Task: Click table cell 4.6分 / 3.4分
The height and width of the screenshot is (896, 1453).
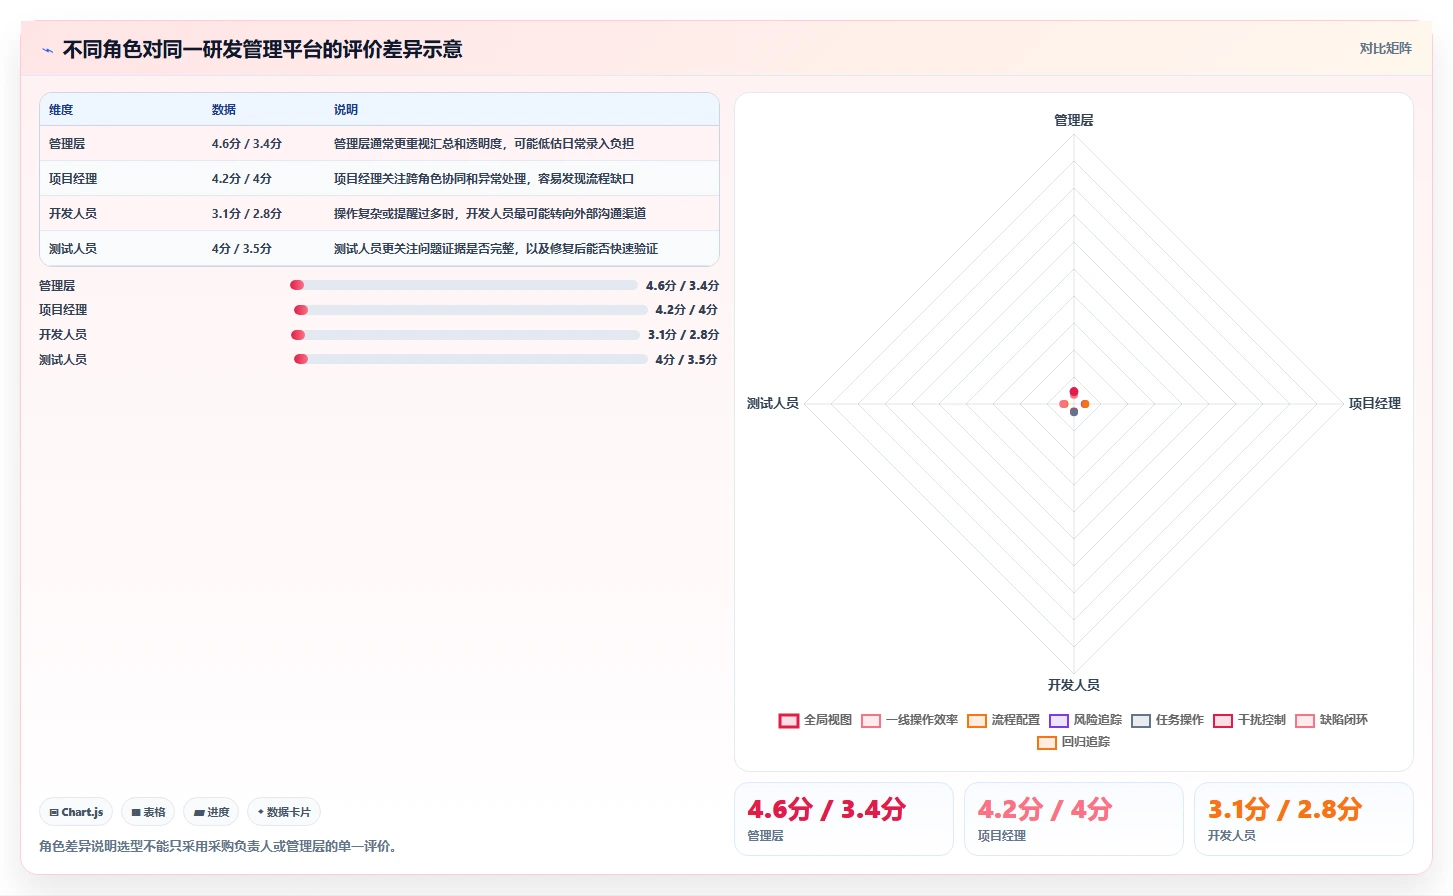Action: pos(247,144)
